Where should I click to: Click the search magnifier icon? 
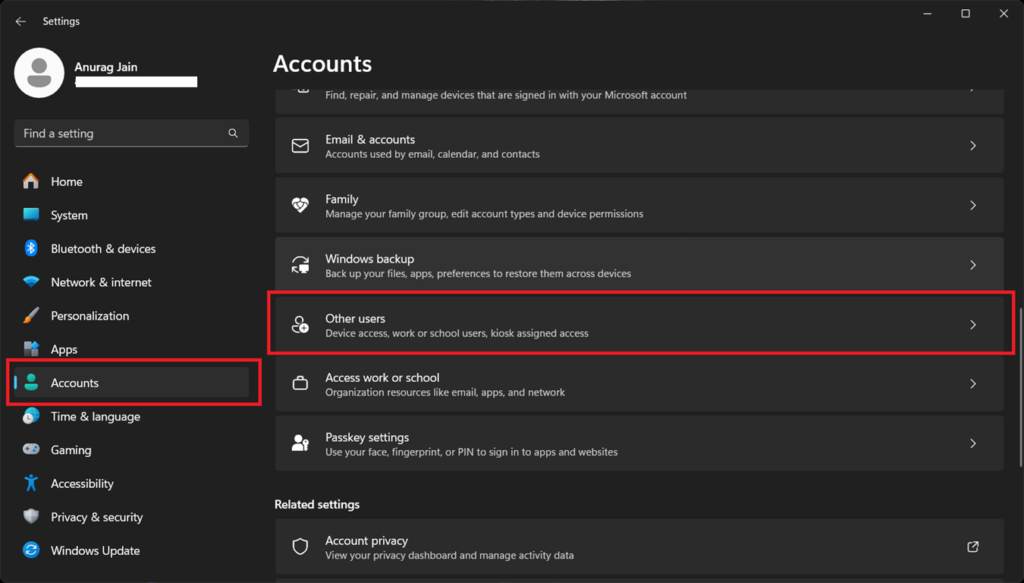pyautogui.click(x=233, y=133)
